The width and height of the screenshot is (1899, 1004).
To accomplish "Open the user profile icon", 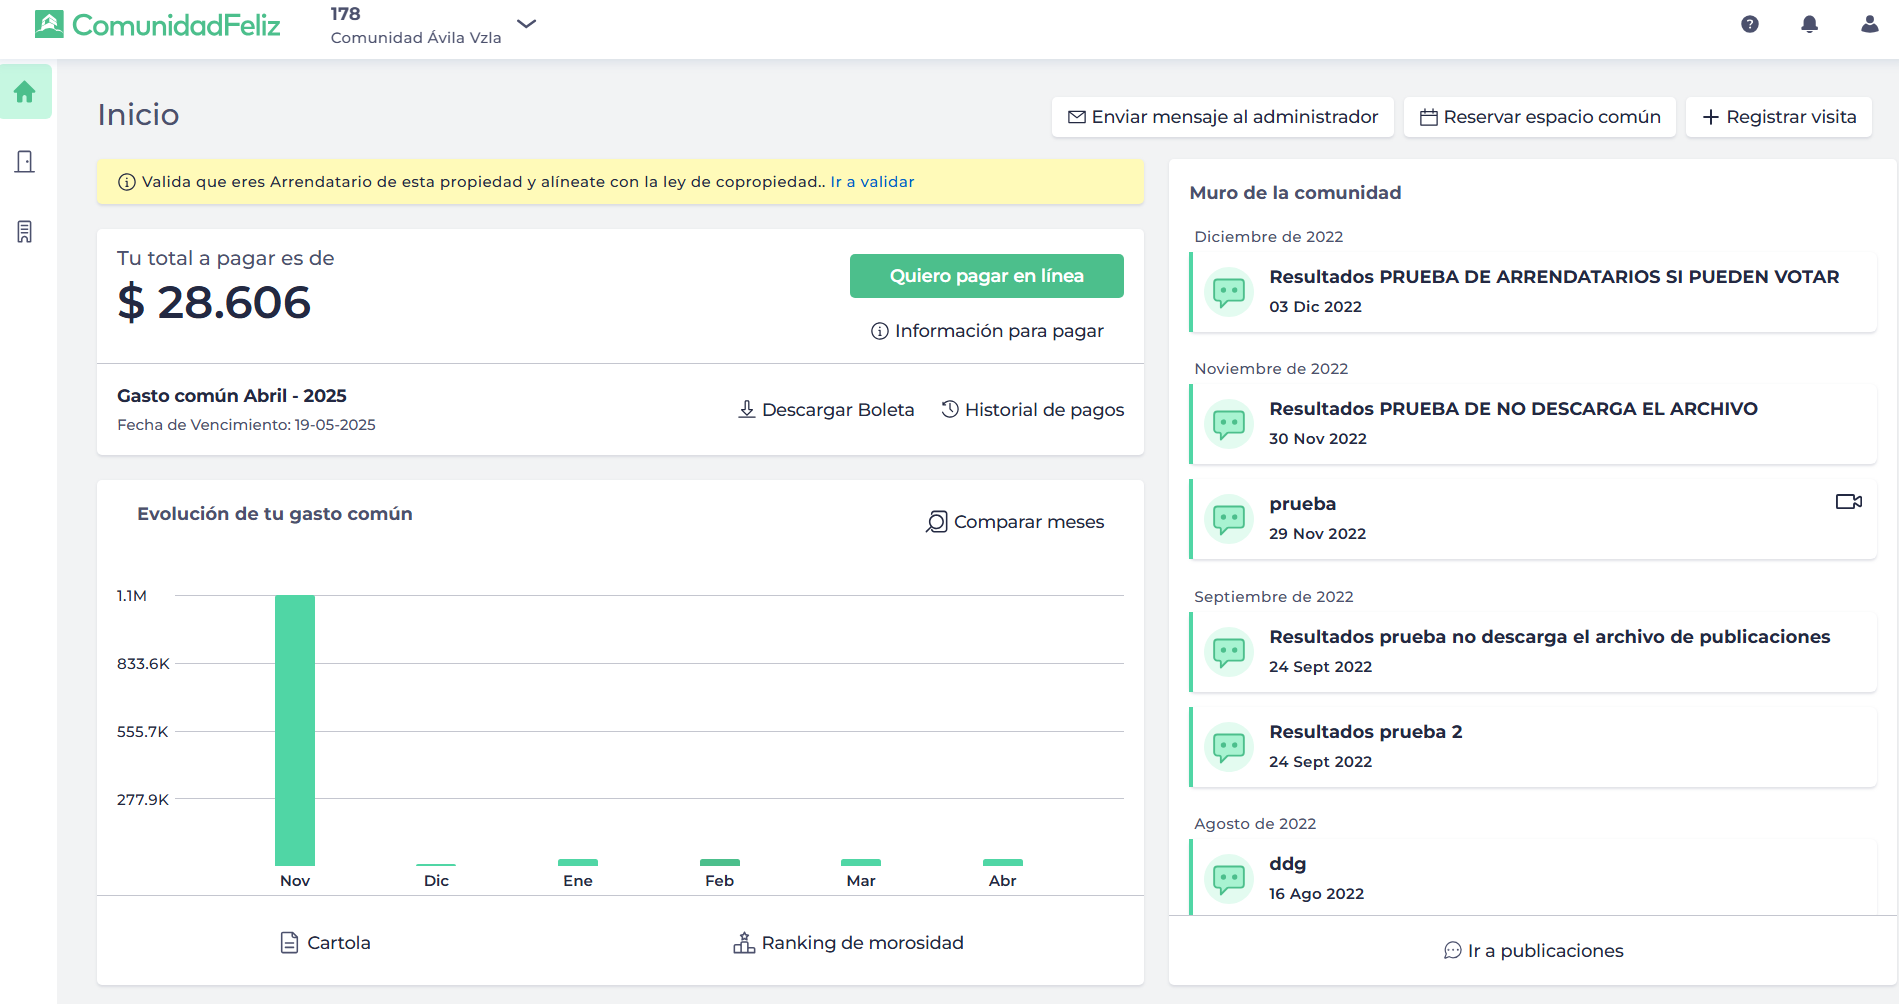I will click(1869, 24).
